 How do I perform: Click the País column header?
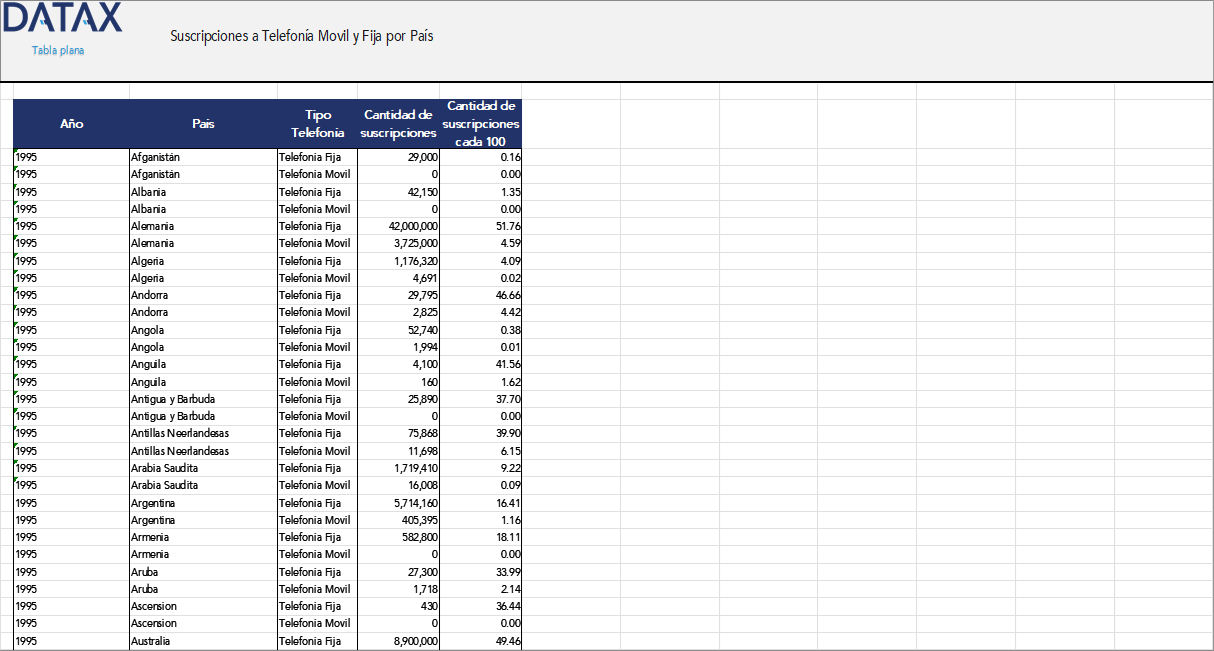coord(203,124)
